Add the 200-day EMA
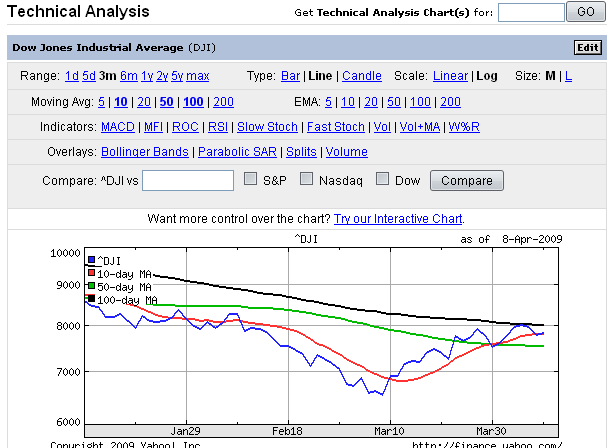 tap(451, 102)
